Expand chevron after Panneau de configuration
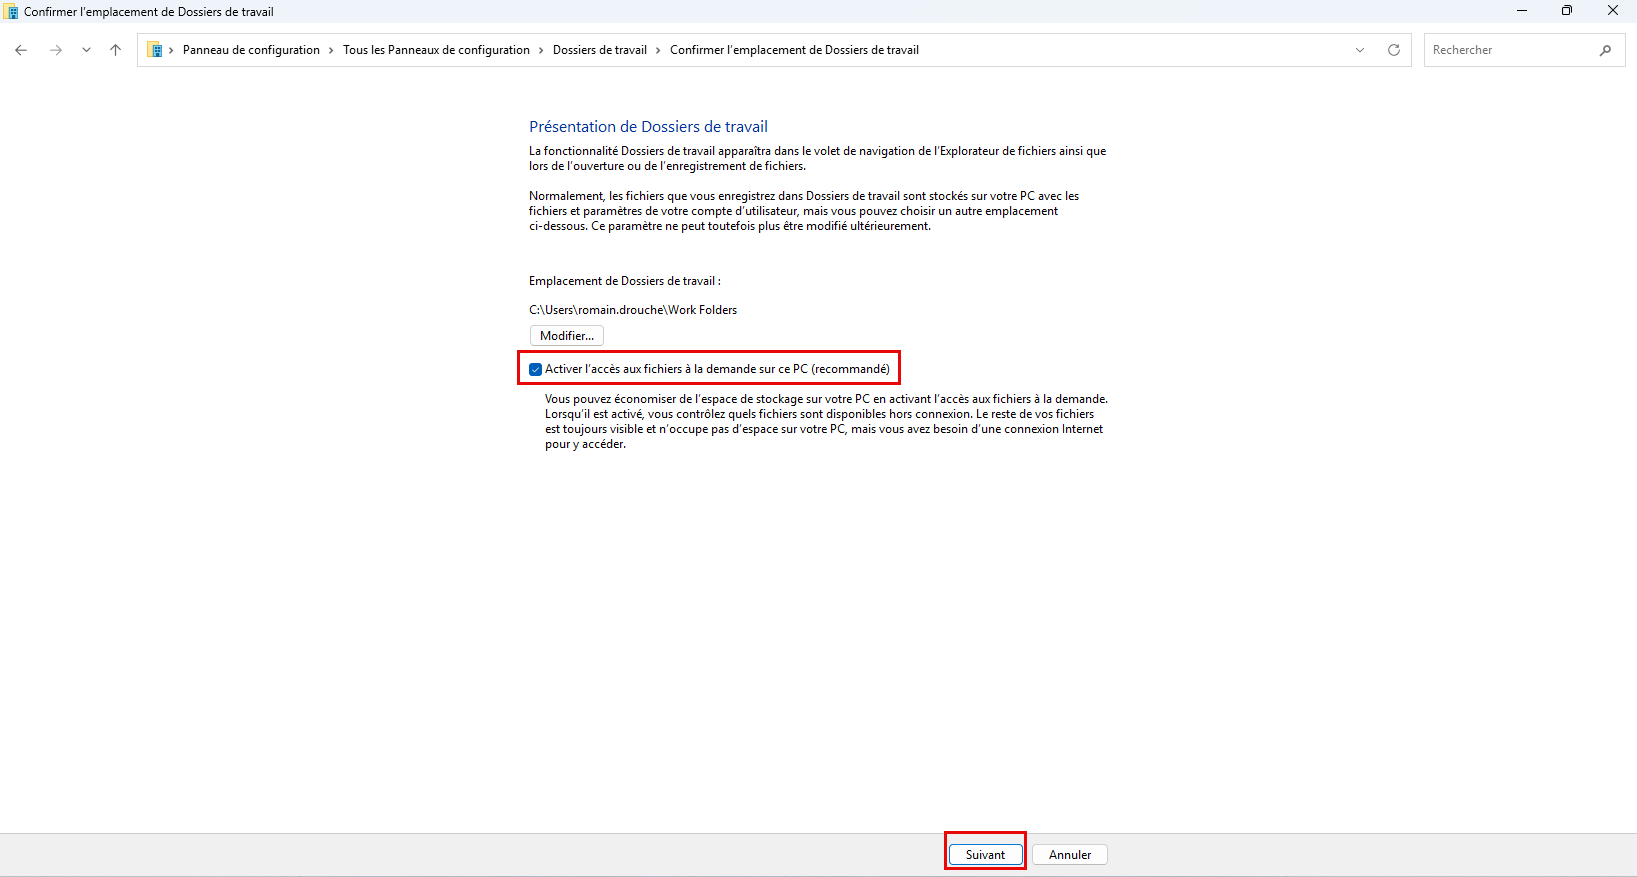The width and height of the screenshot is (1637, 877). click(x=331, y=50)
